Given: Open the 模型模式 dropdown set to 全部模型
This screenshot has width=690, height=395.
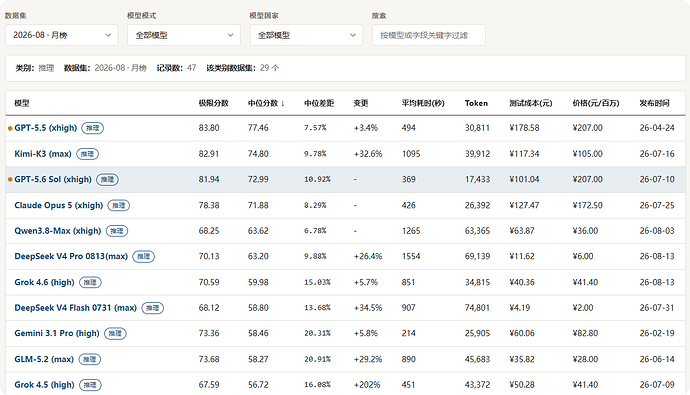Looking at the screenshot, I should 184,35.
